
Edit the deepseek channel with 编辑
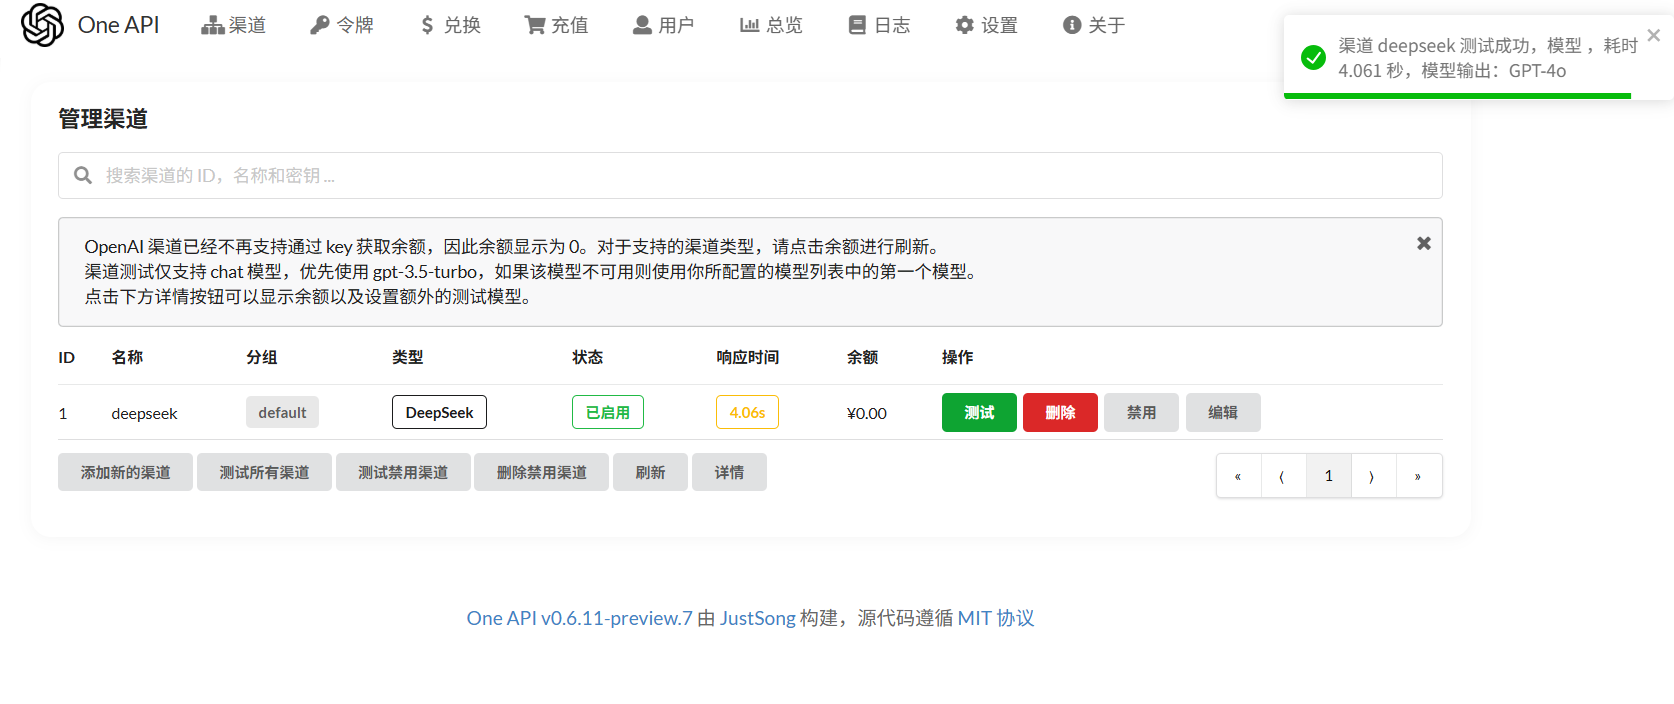coord(1223,412)
